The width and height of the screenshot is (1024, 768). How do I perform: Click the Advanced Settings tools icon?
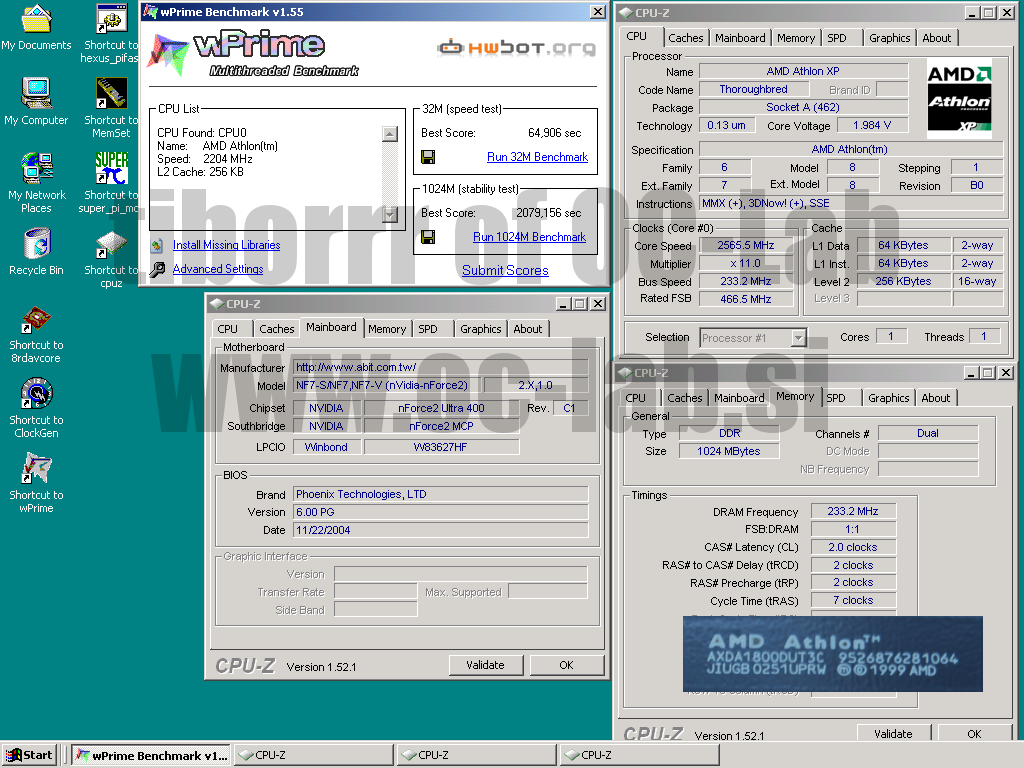pyautogui.click(x=157, y=269)
